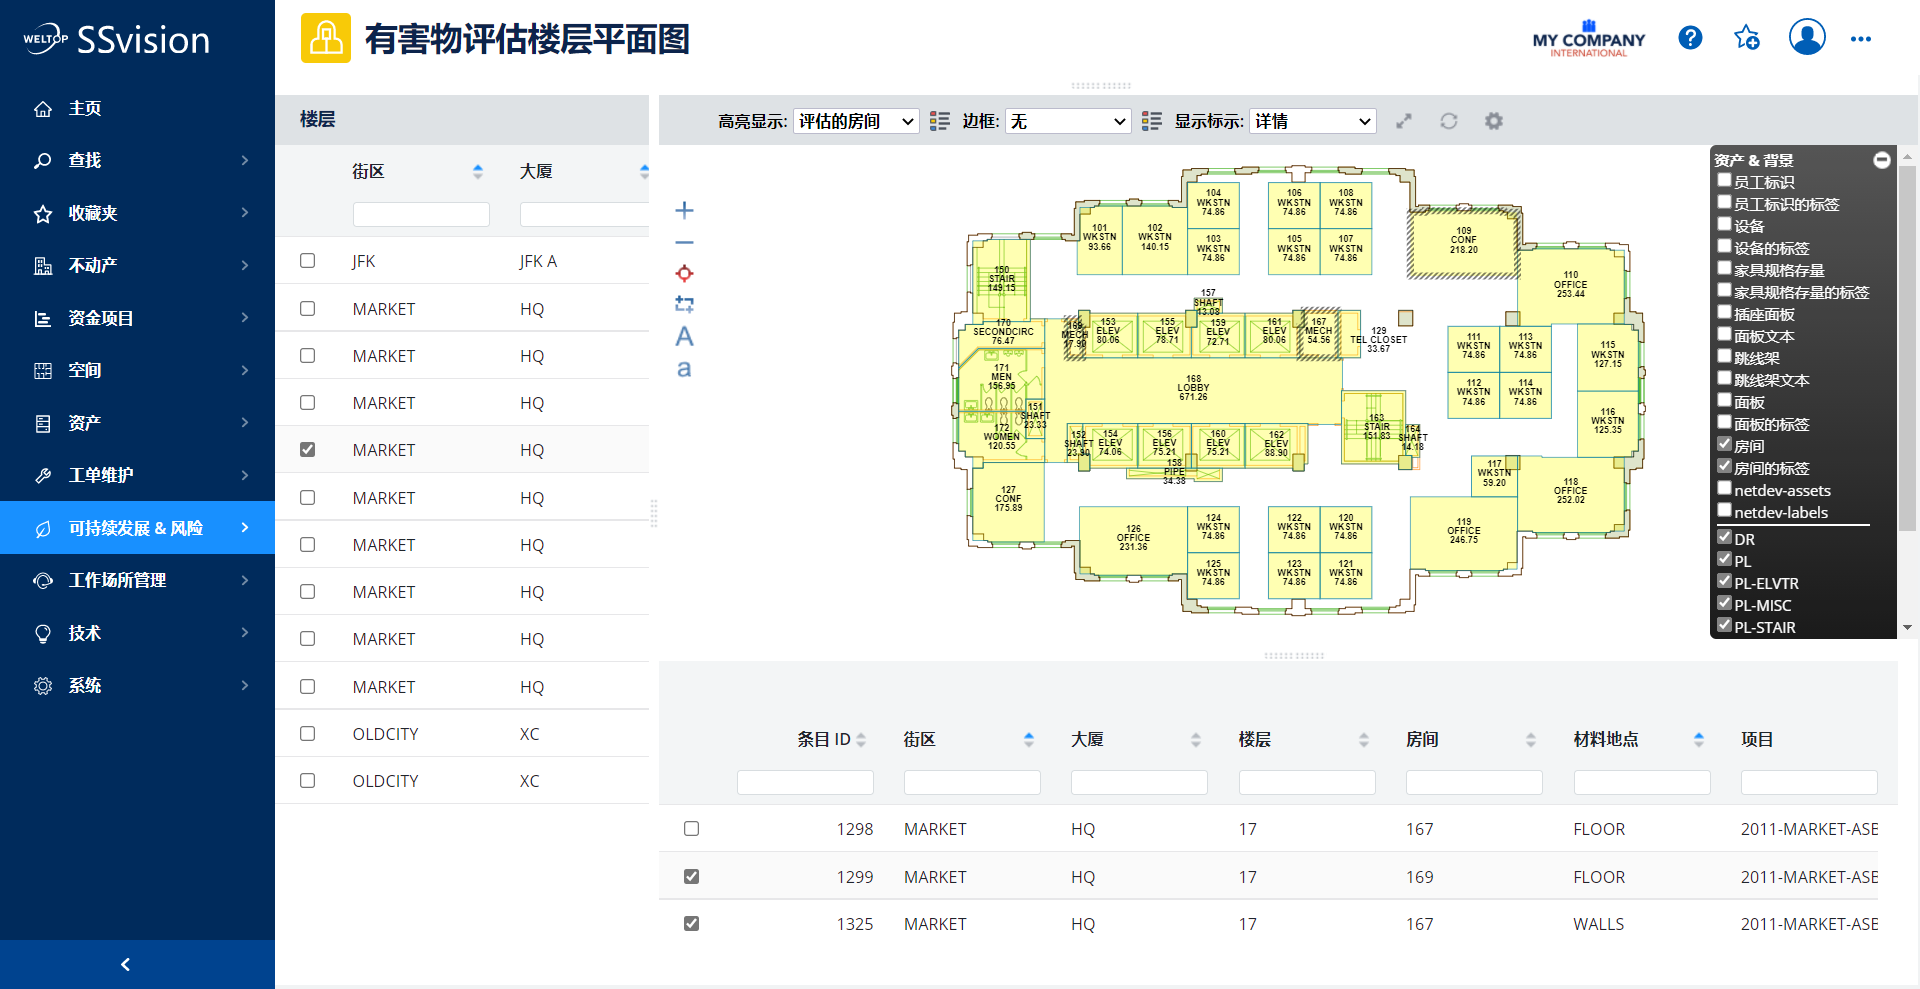
Task: Click the zoom out minus icon on floor plan
Action: click(684, 242)
